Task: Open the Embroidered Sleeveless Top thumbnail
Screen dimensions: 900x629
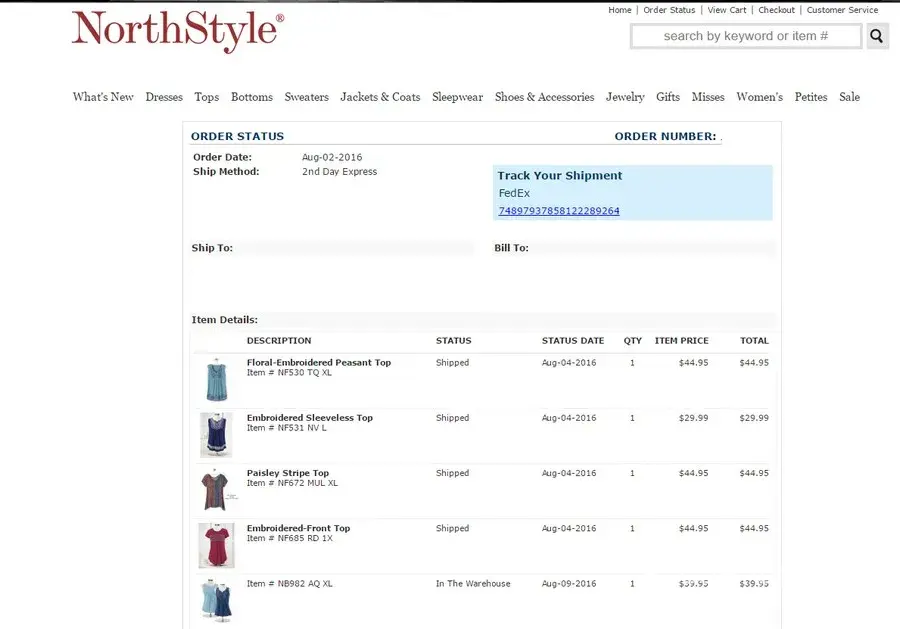Action: tap(216, 435)
